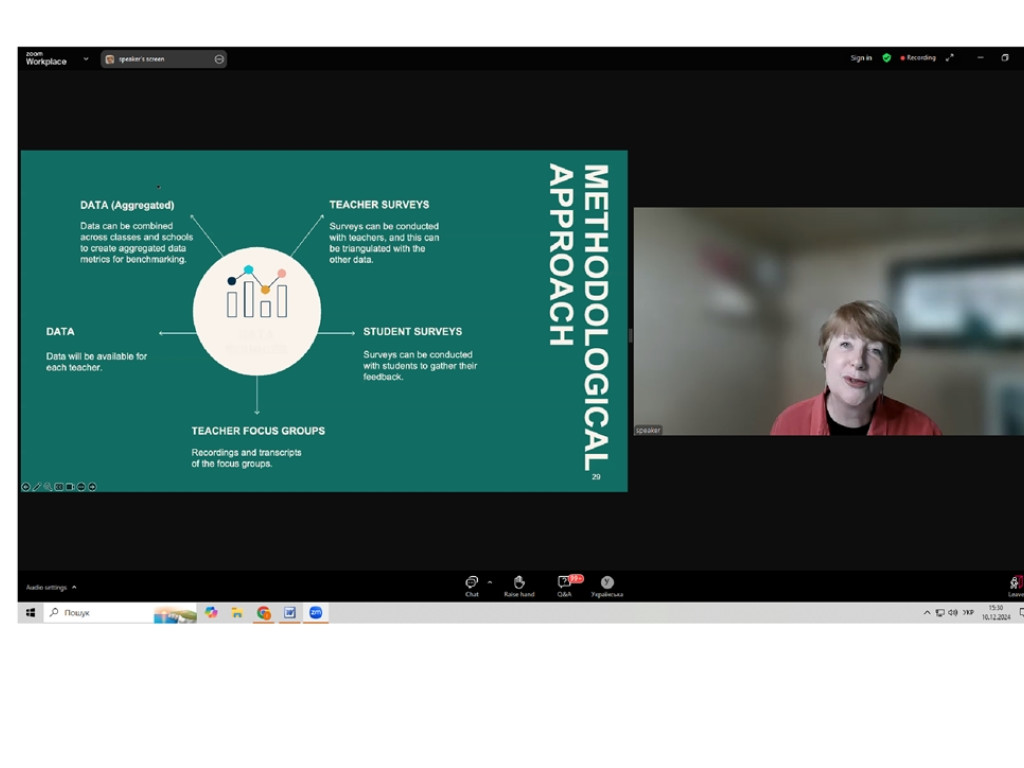The image size is (1024, 768).
Task: Click 'Data will be available for each teacher' text
Action: pos(96,361)
